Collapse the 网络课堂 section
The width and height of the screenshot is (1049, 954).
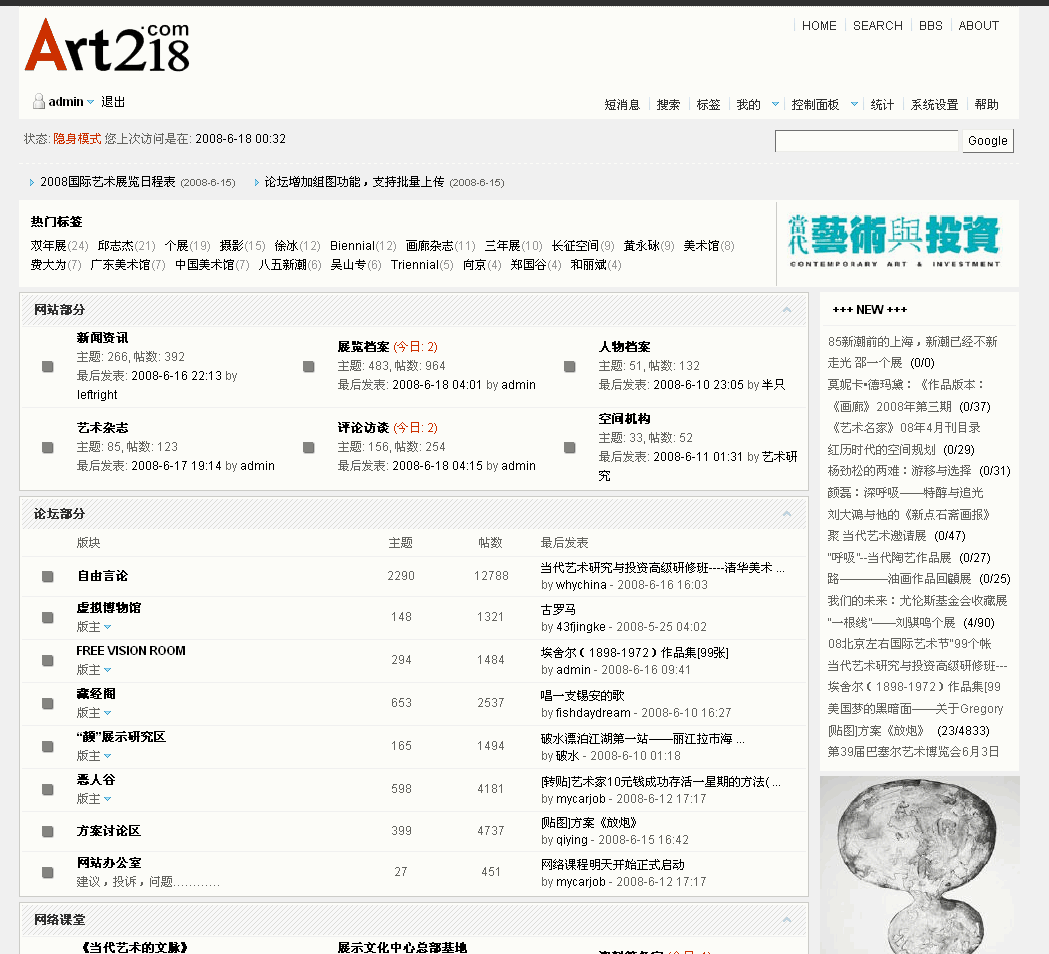pos(787,920)
